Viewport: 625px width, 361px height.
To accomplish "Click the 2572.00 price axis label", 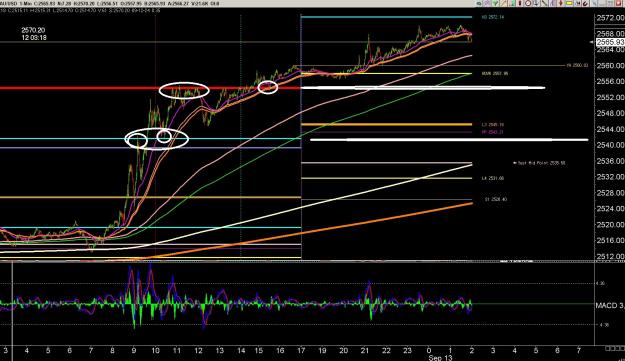I will [x=610, y=18].
